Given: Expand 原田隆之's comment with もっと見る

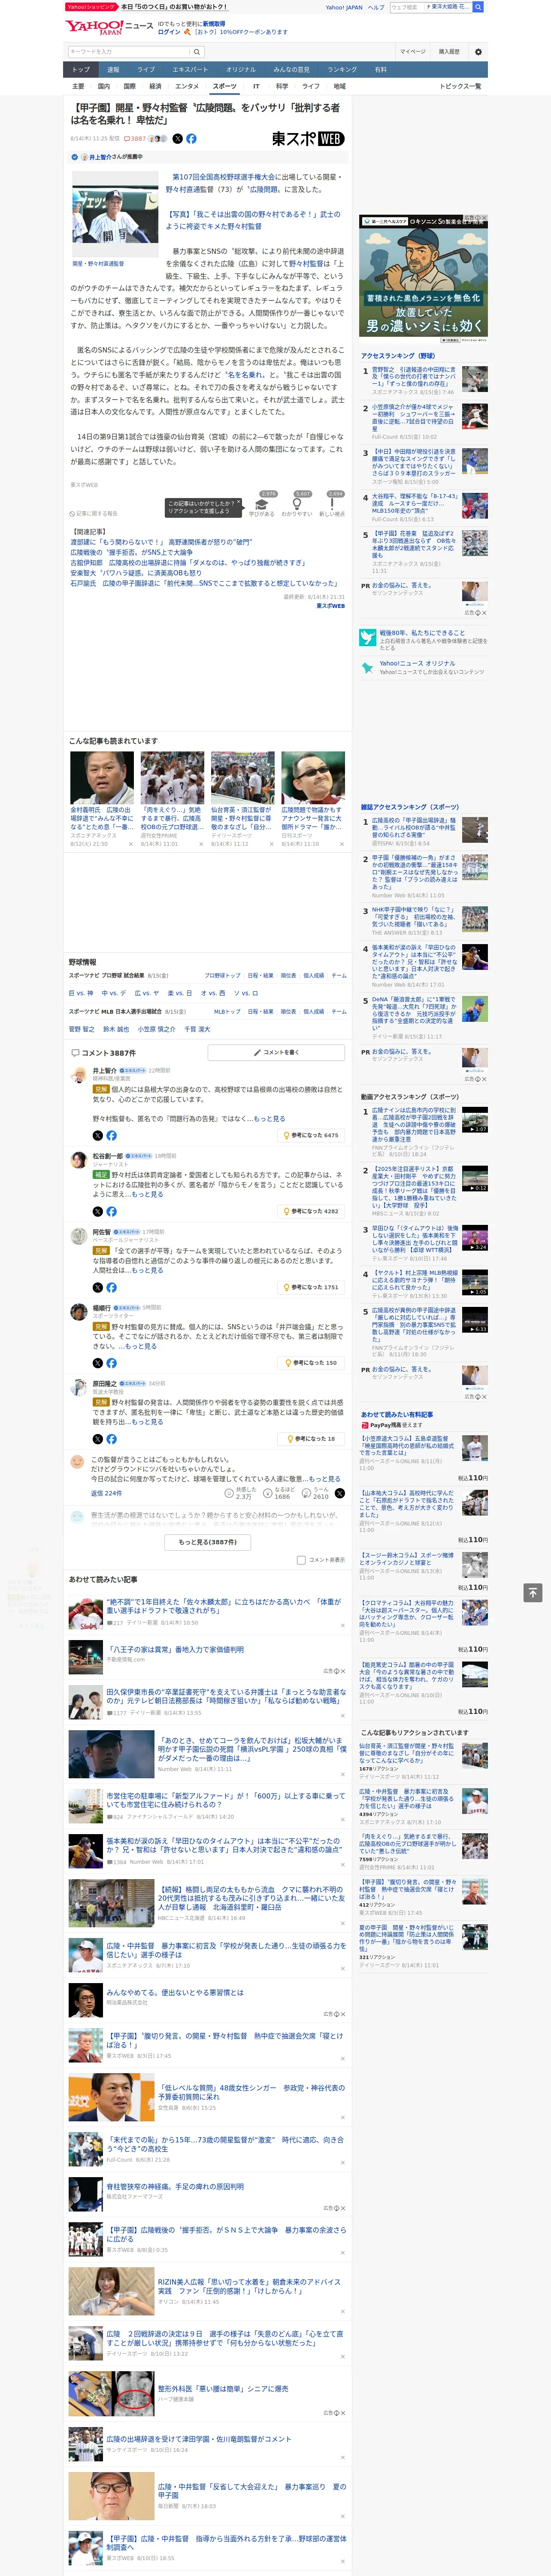Looking at the screenshot, I should (147, 1422).
